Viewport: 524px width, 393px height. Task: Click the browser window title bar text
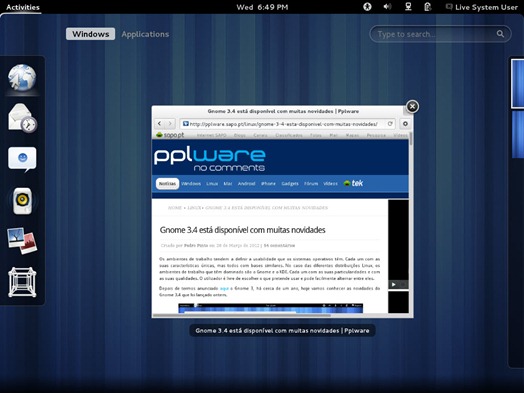283,111
